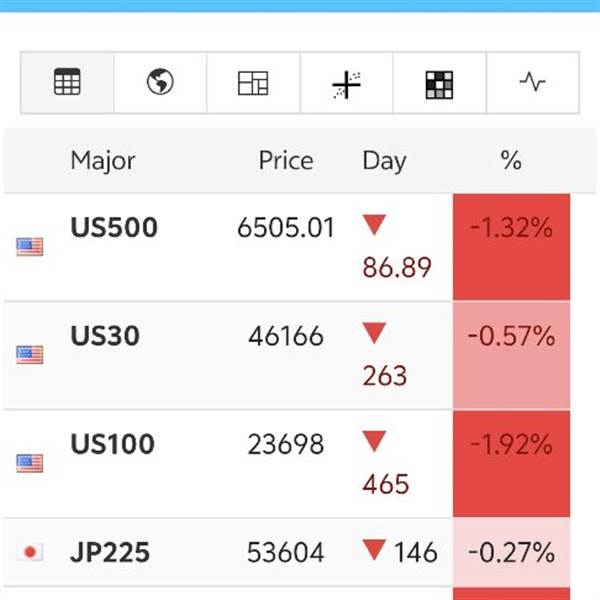Sort by the Day column header
The height and width of the screenshot is (600, 600).
pyautogui.click(x=384, y=161)
